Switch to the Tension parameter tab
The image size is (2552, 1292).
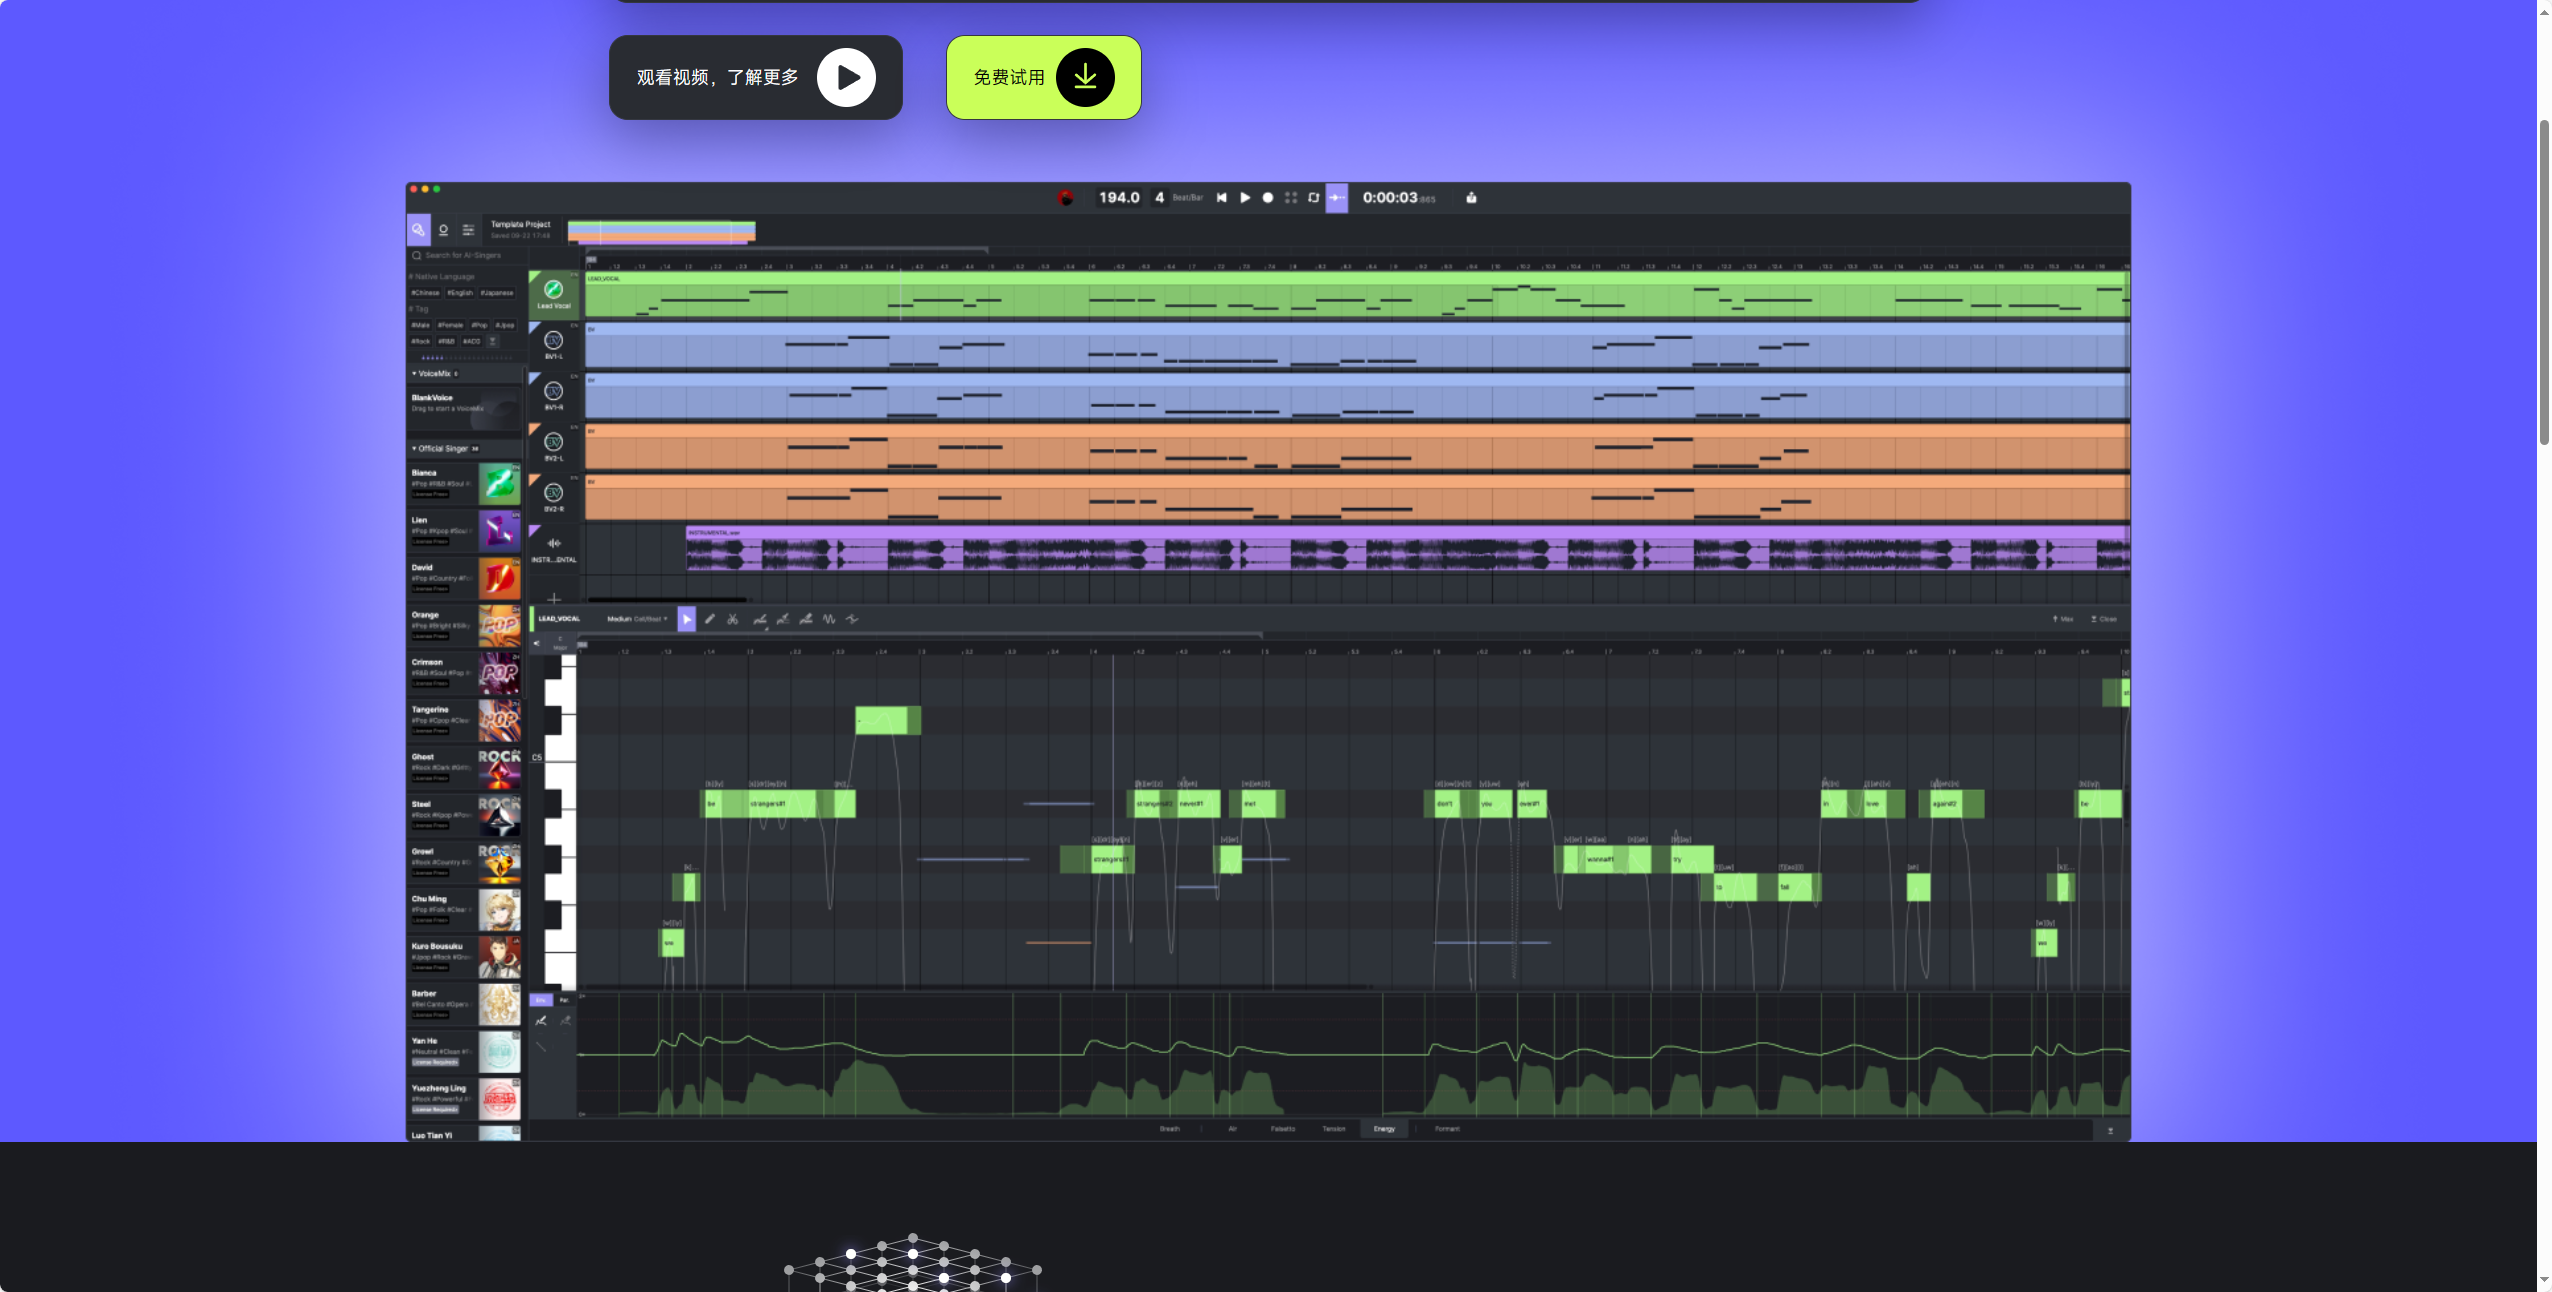point(1334,1129)
